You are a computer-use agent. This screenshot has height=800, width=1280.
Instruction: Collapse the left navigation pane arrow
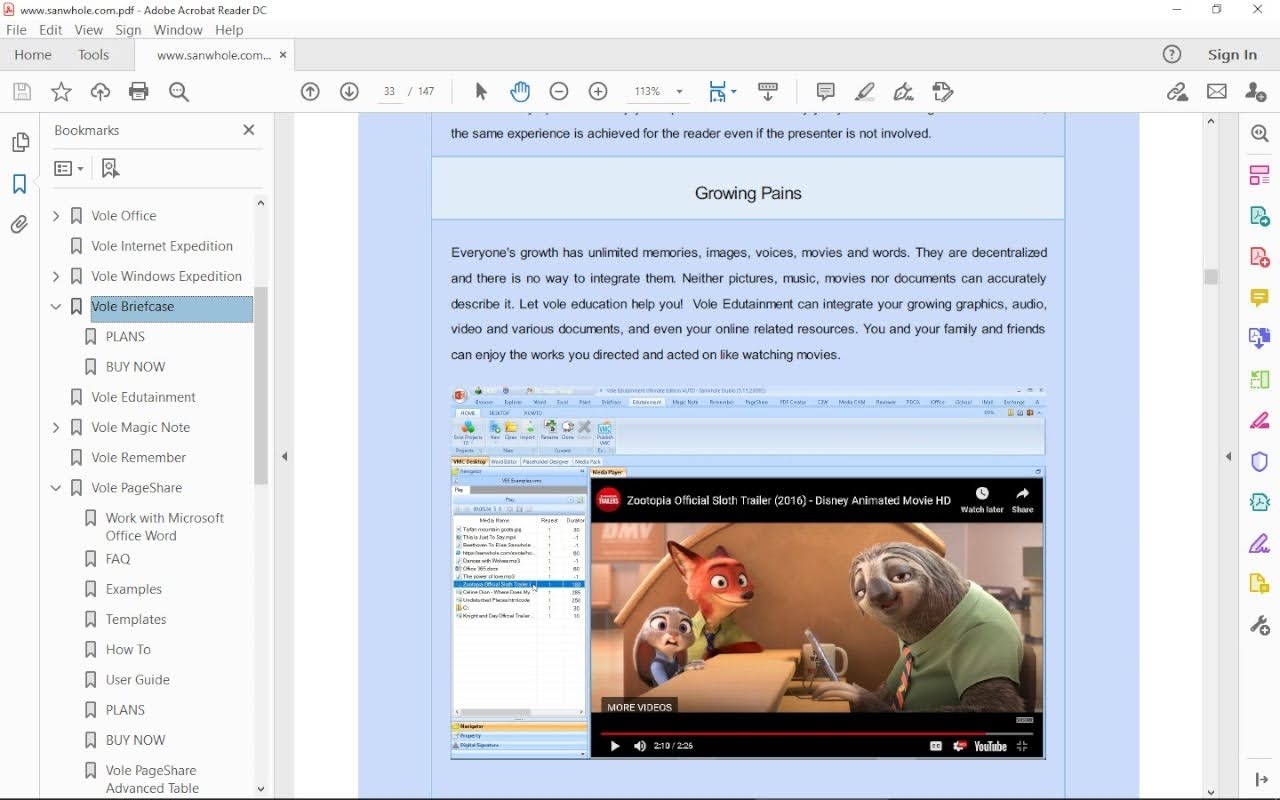284,457
